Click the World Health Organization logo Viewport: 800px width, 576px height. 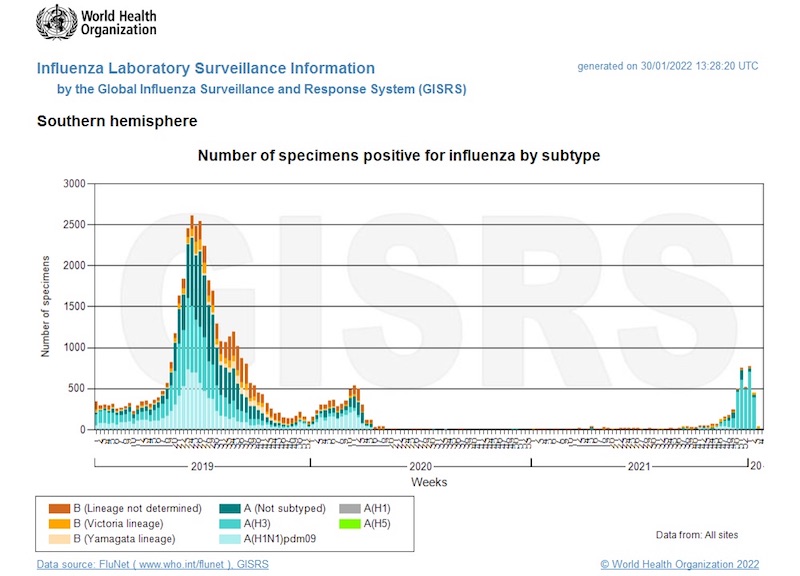[96, 22]
